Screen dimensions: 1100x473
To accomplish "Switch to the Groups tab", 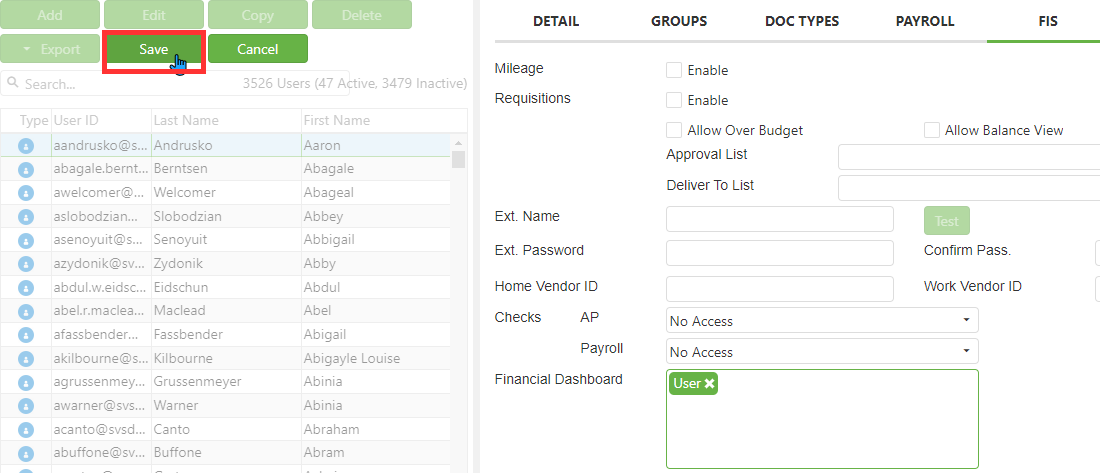I will tap(679, 21).
